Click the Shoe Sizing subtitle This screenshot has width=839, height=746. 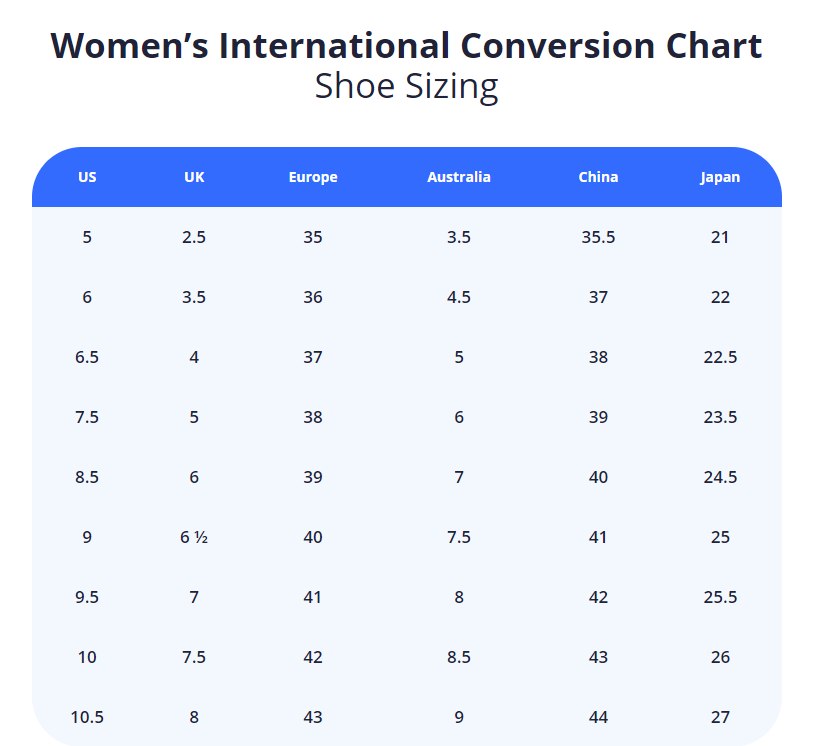point(406,87)
